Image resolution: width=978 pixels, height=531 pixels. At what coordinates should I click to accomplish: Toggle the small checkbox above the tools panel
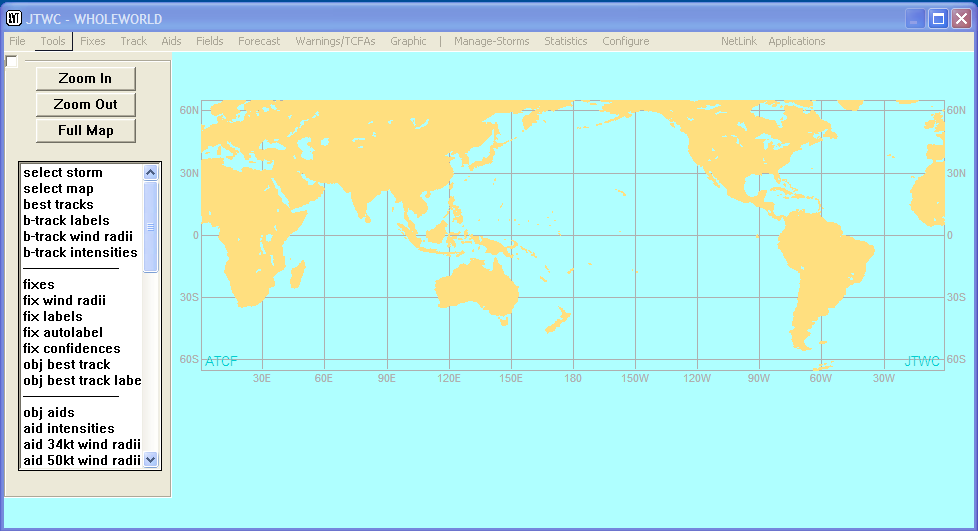(11, 62)
